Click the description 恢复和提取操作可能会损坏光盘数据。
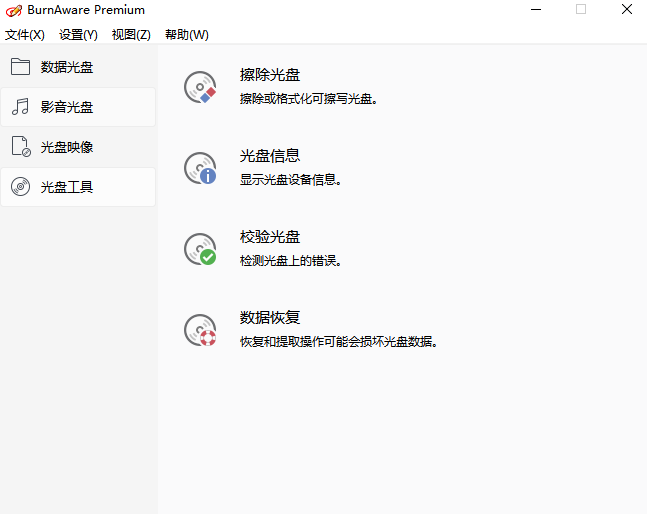The width and height of the screenshot is (647, 514). click(x=339, y=341)
